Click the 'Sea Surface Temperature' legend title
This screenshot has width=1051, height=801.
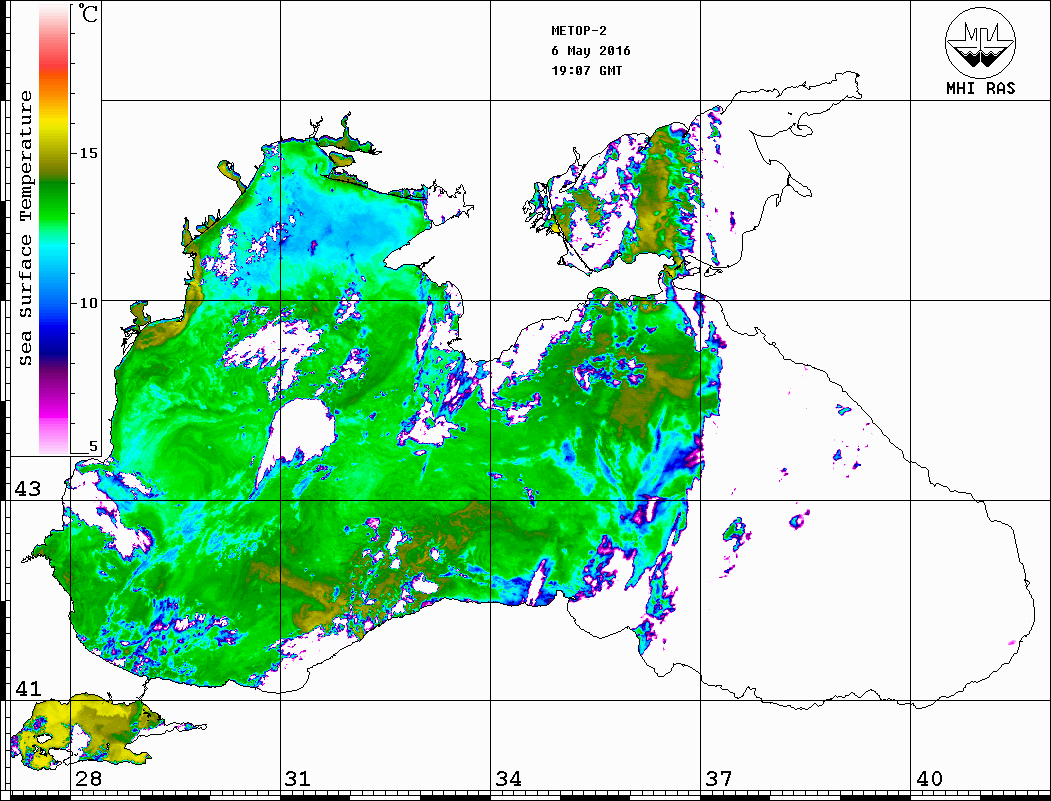25,228
